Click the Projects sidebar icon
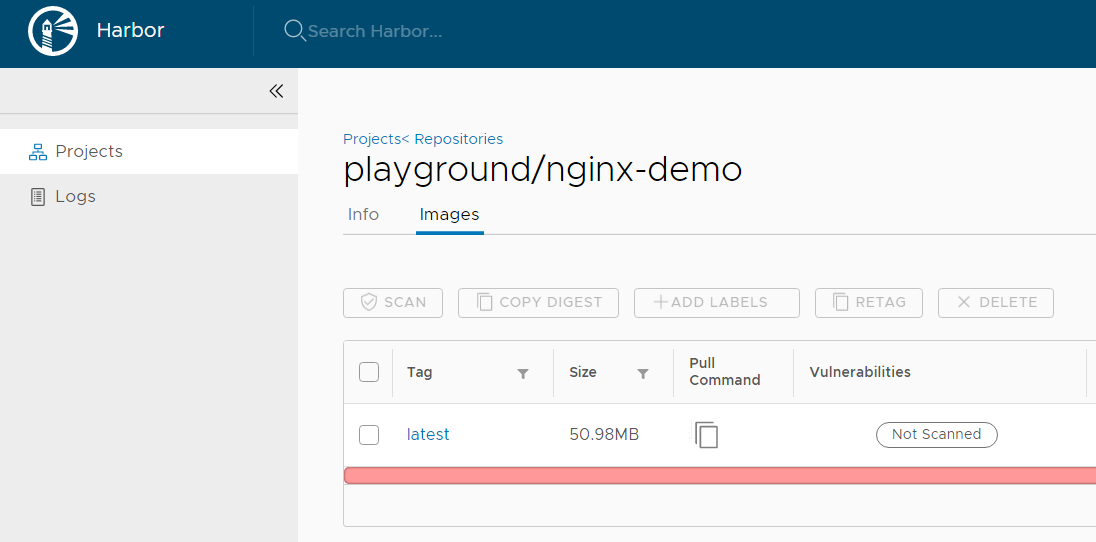 (x=38, y=152)
